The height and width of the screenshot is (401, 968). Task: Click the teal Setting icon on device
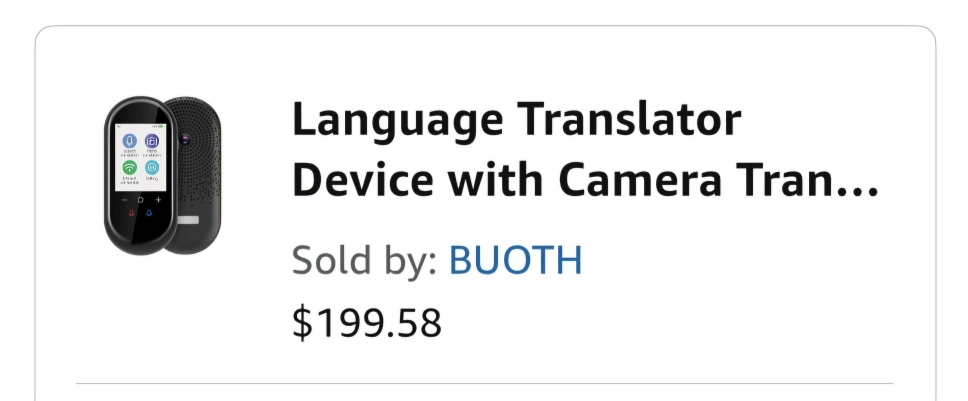(x=152, y=167)
